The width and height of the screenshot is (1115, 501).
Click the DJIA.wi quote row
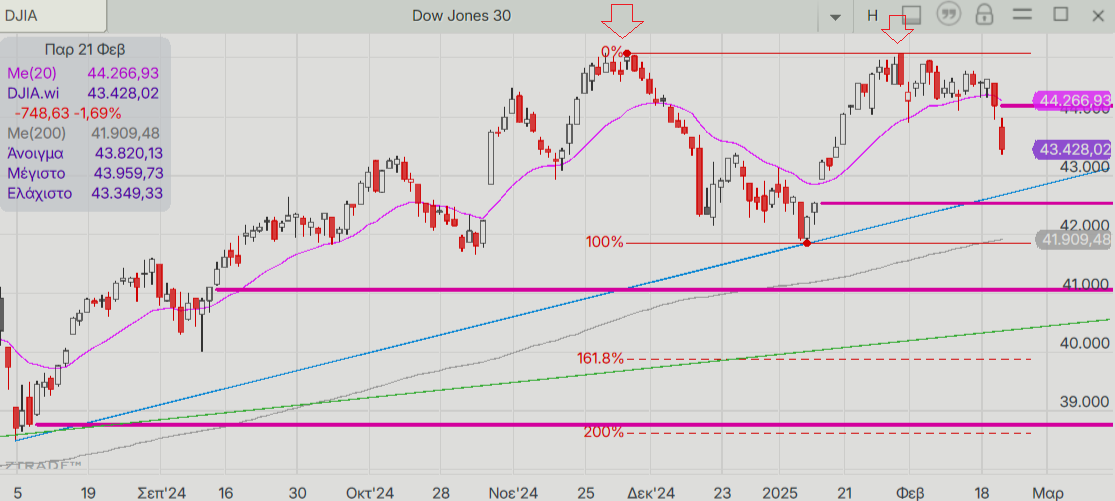[83, 93]
